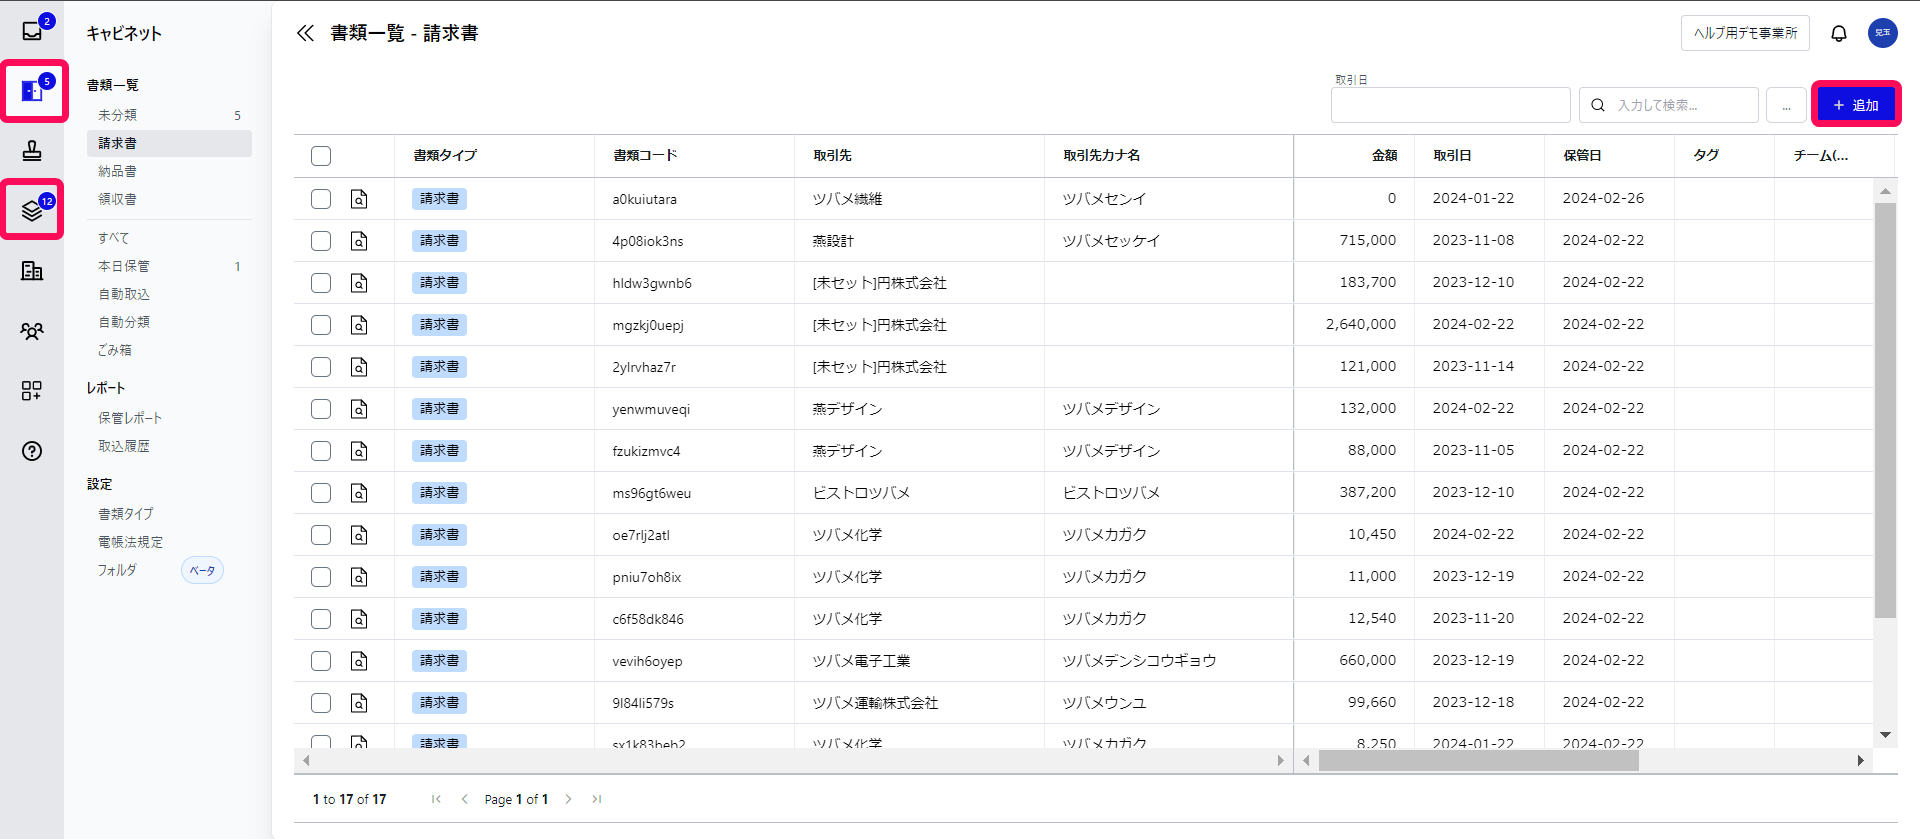1920x839 pixels.
Task: Sort by the 保管日 column header
Action: [1582, 155]
